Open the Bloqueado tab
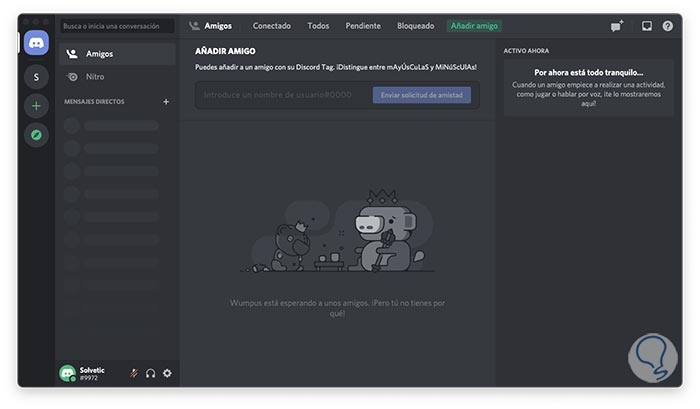Image resolution: width=700 pixels, height=409 pixels. 415,26
